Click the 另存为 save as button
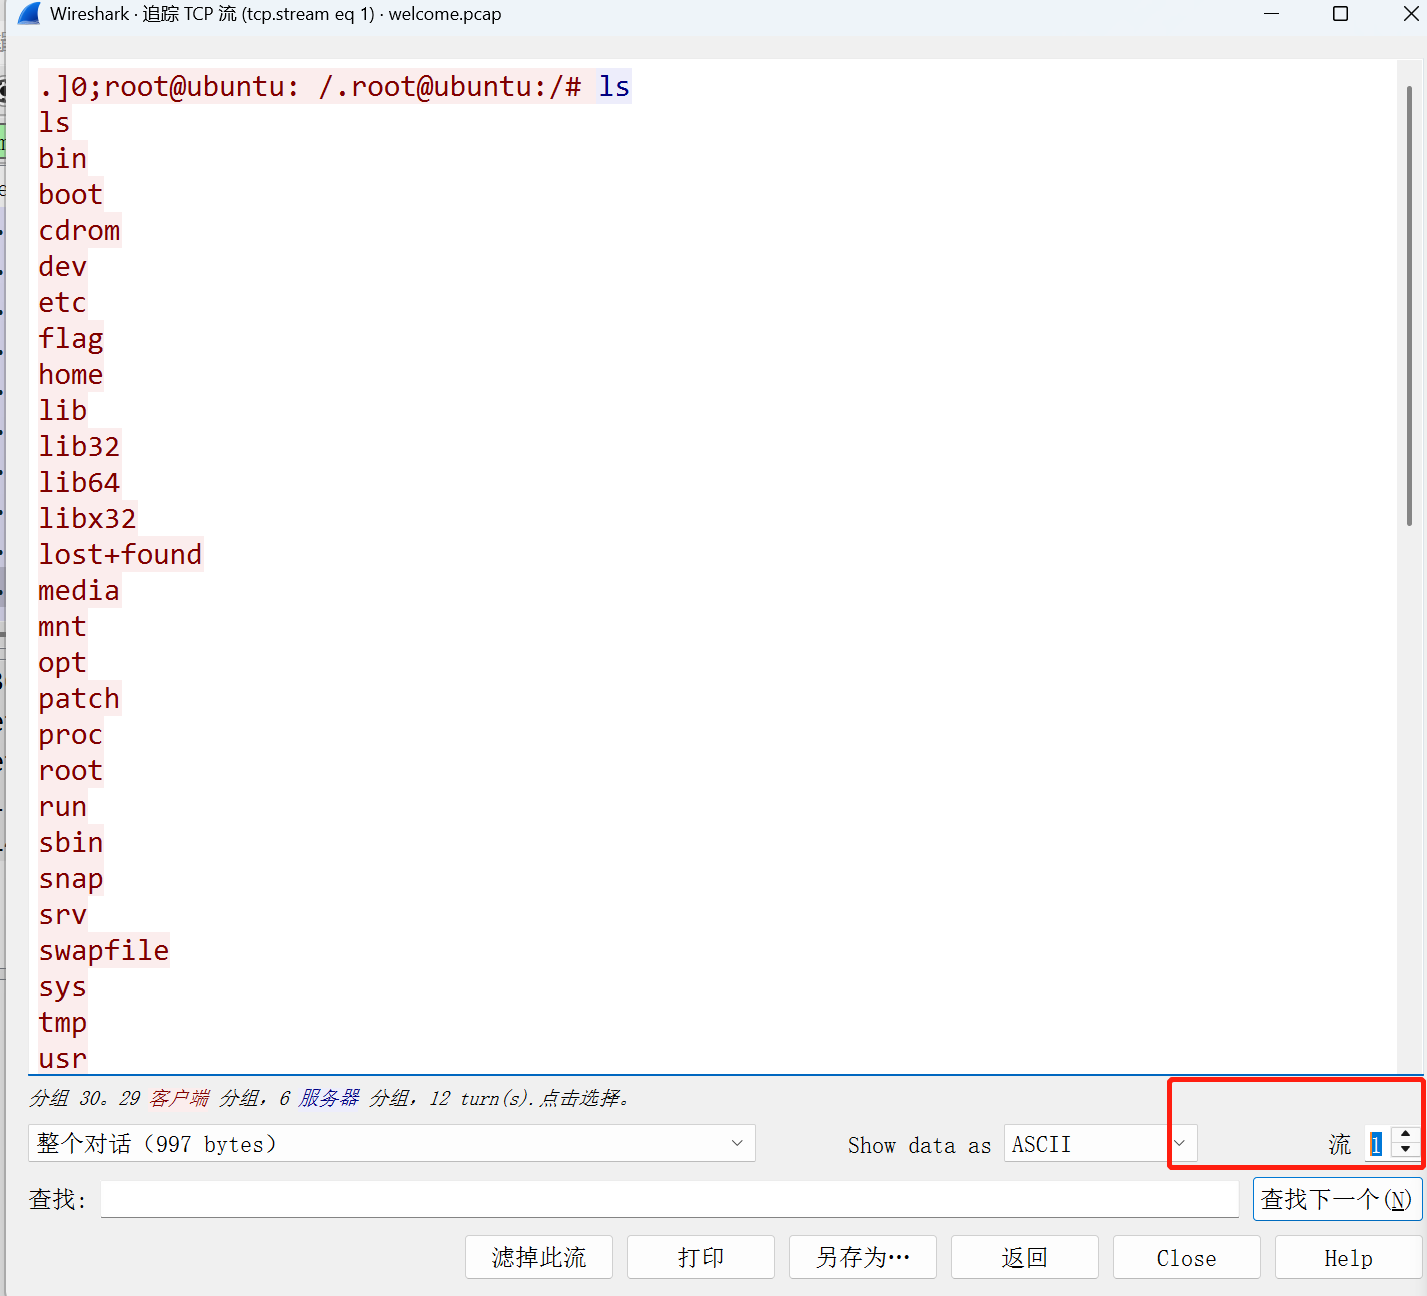1427x1296 pixels. pyautogui.click(x=863, y=1257)
